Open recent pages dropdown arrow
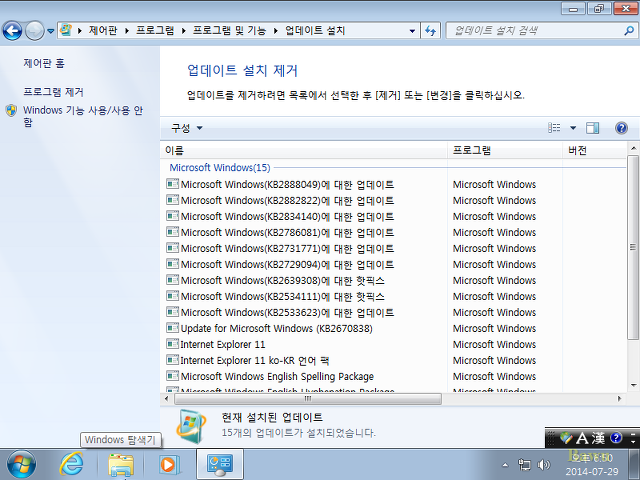640x480 pixels. (51, 31)
